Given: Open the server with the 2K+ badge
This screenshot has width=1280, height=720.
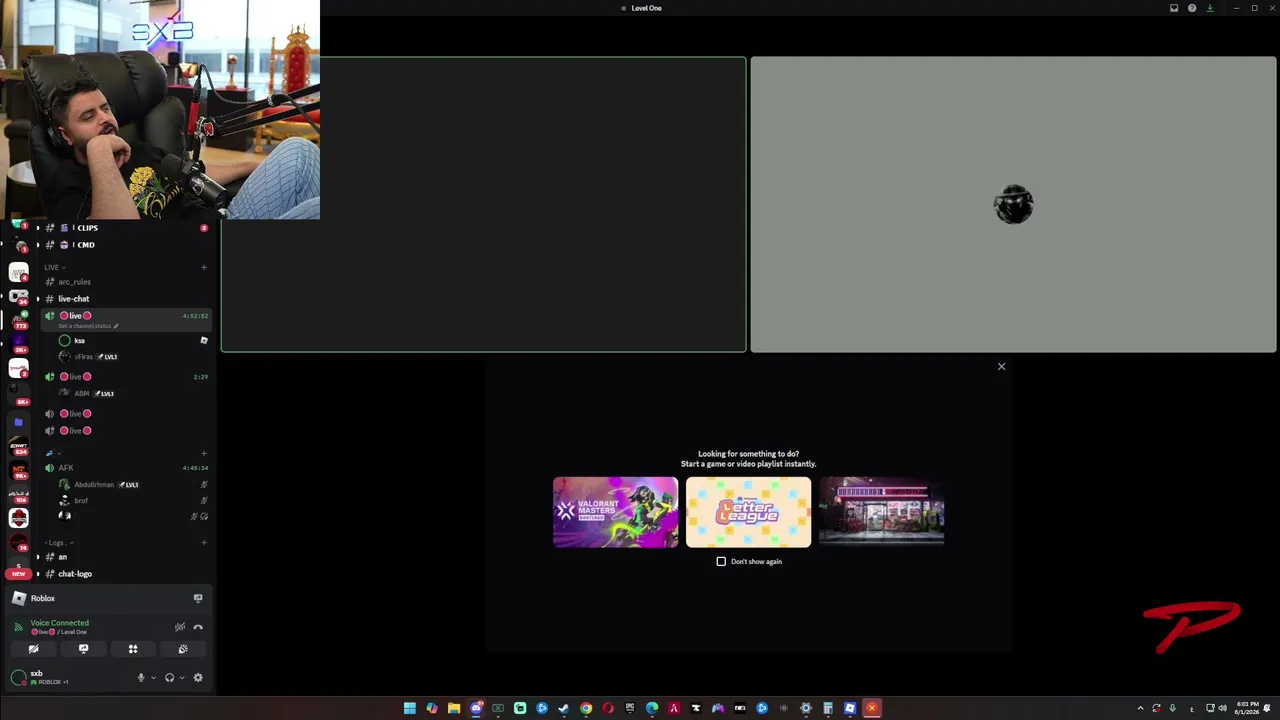Looking at the screenshot, I should point(18,345).
